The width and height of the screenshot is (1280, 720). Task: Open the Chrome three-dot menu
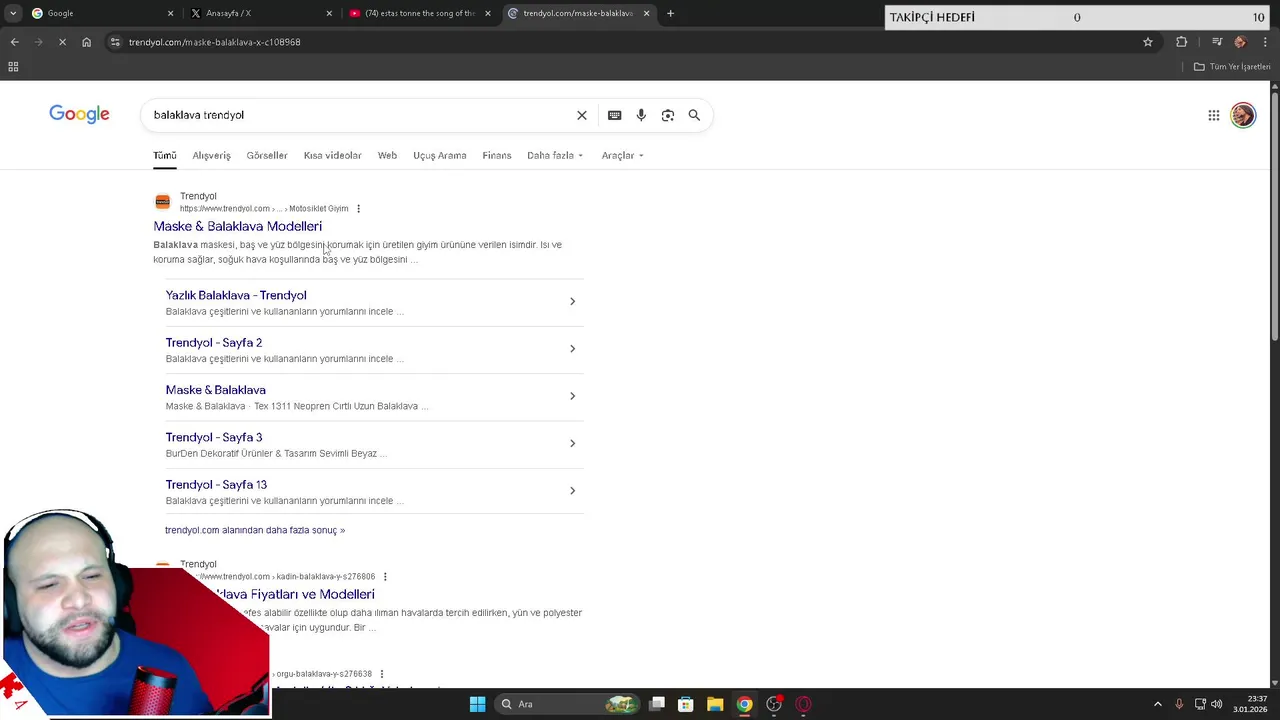pyautogui.click(x=1263, y=42)
